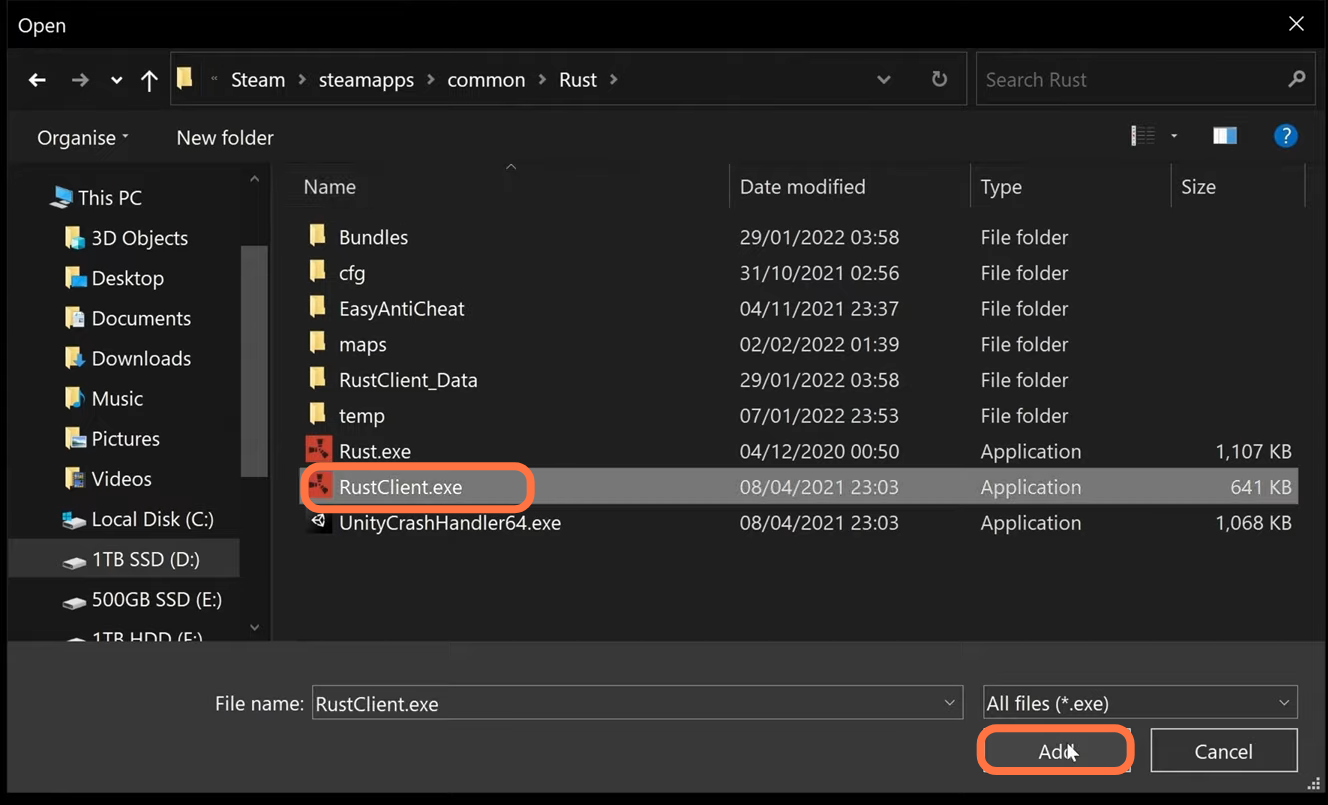The width and height of the screenshot is (1328, 805).
Task: Open the Organise menu
Action: 83,138
